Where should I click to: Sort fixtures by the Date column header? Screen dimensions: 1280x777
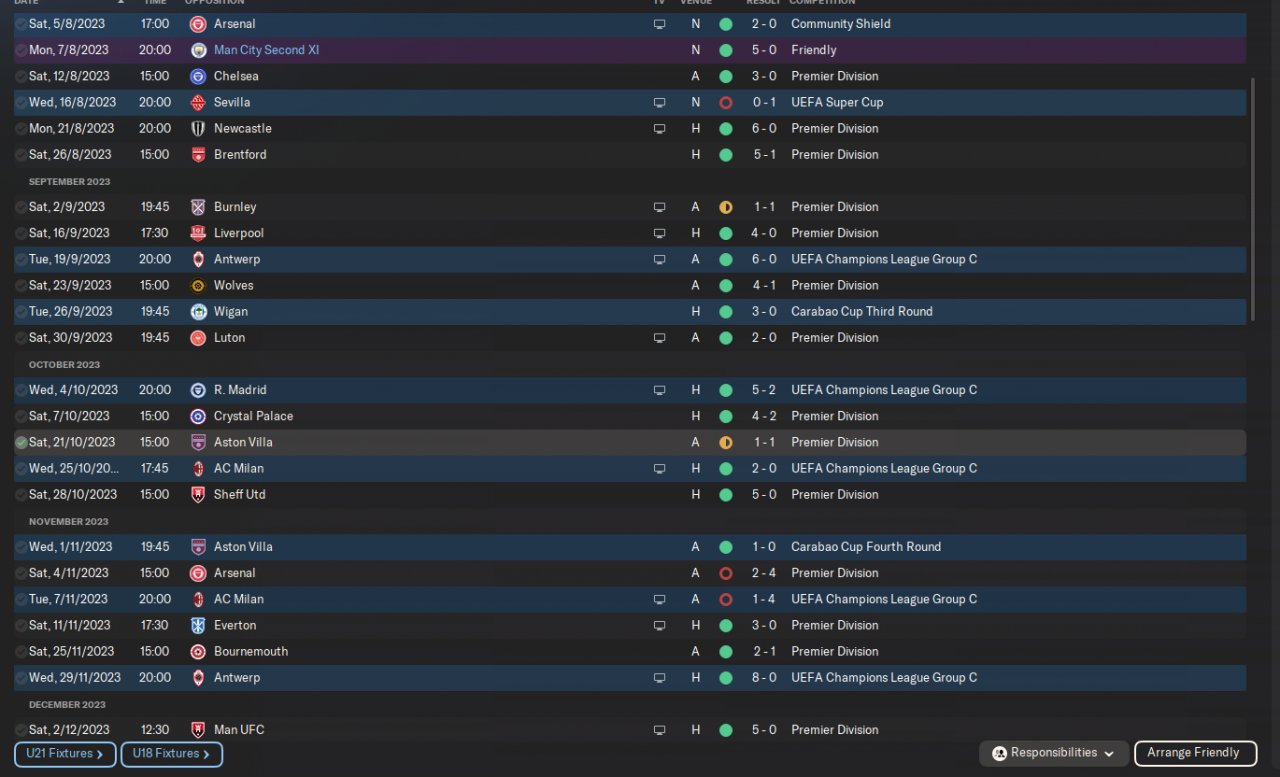pos(27,2)
